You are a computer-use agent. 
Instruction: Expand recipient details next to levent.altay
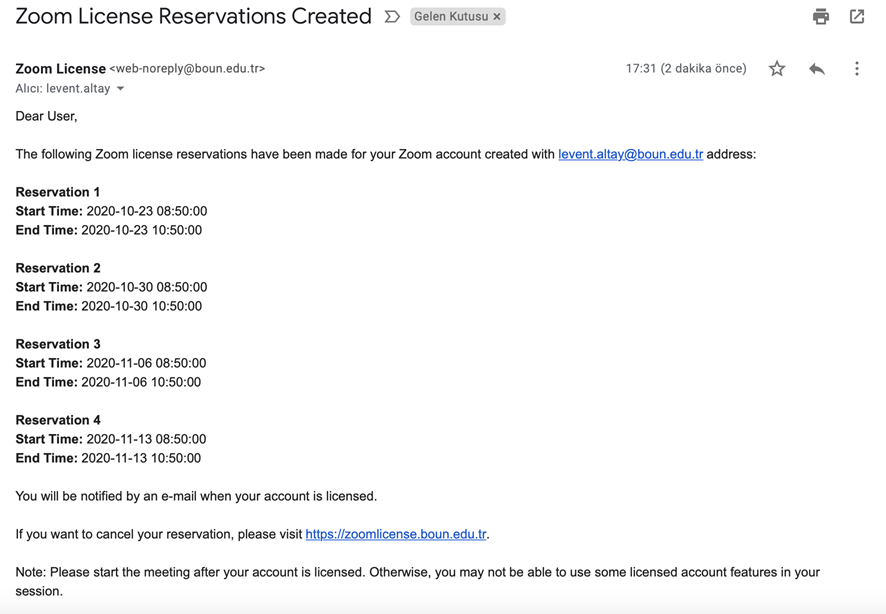coord(121,89)
